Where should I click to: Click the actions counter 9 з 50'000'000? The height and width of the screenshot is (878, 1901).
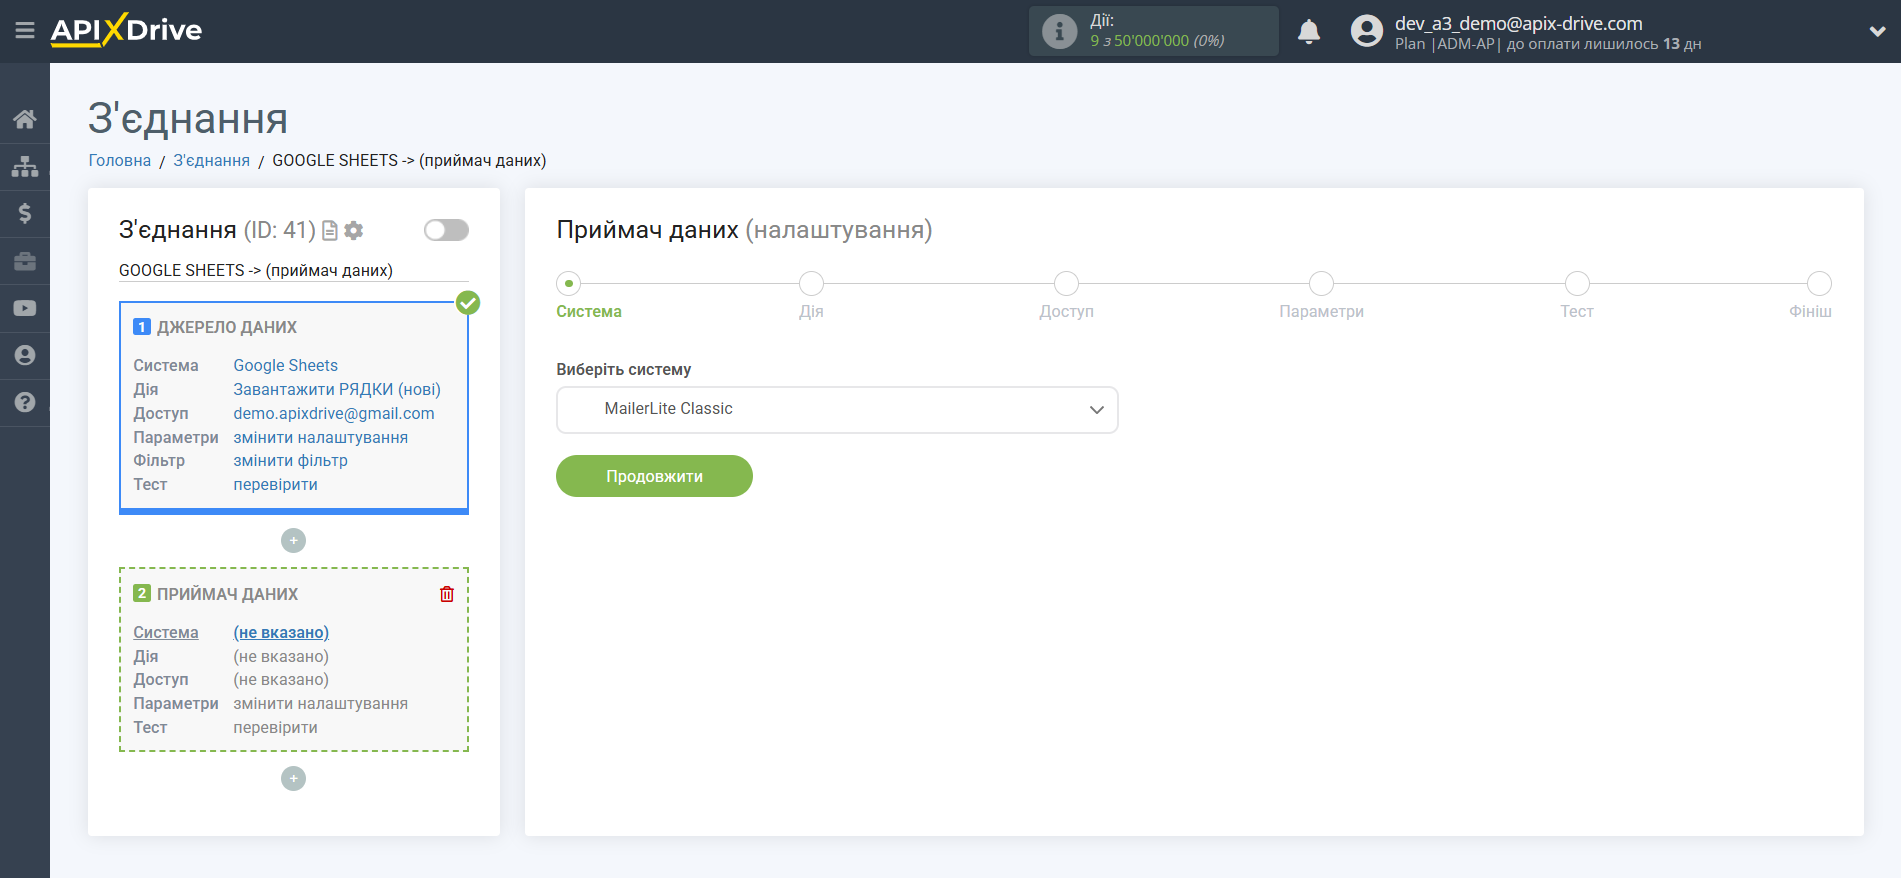pos(1157,41)
